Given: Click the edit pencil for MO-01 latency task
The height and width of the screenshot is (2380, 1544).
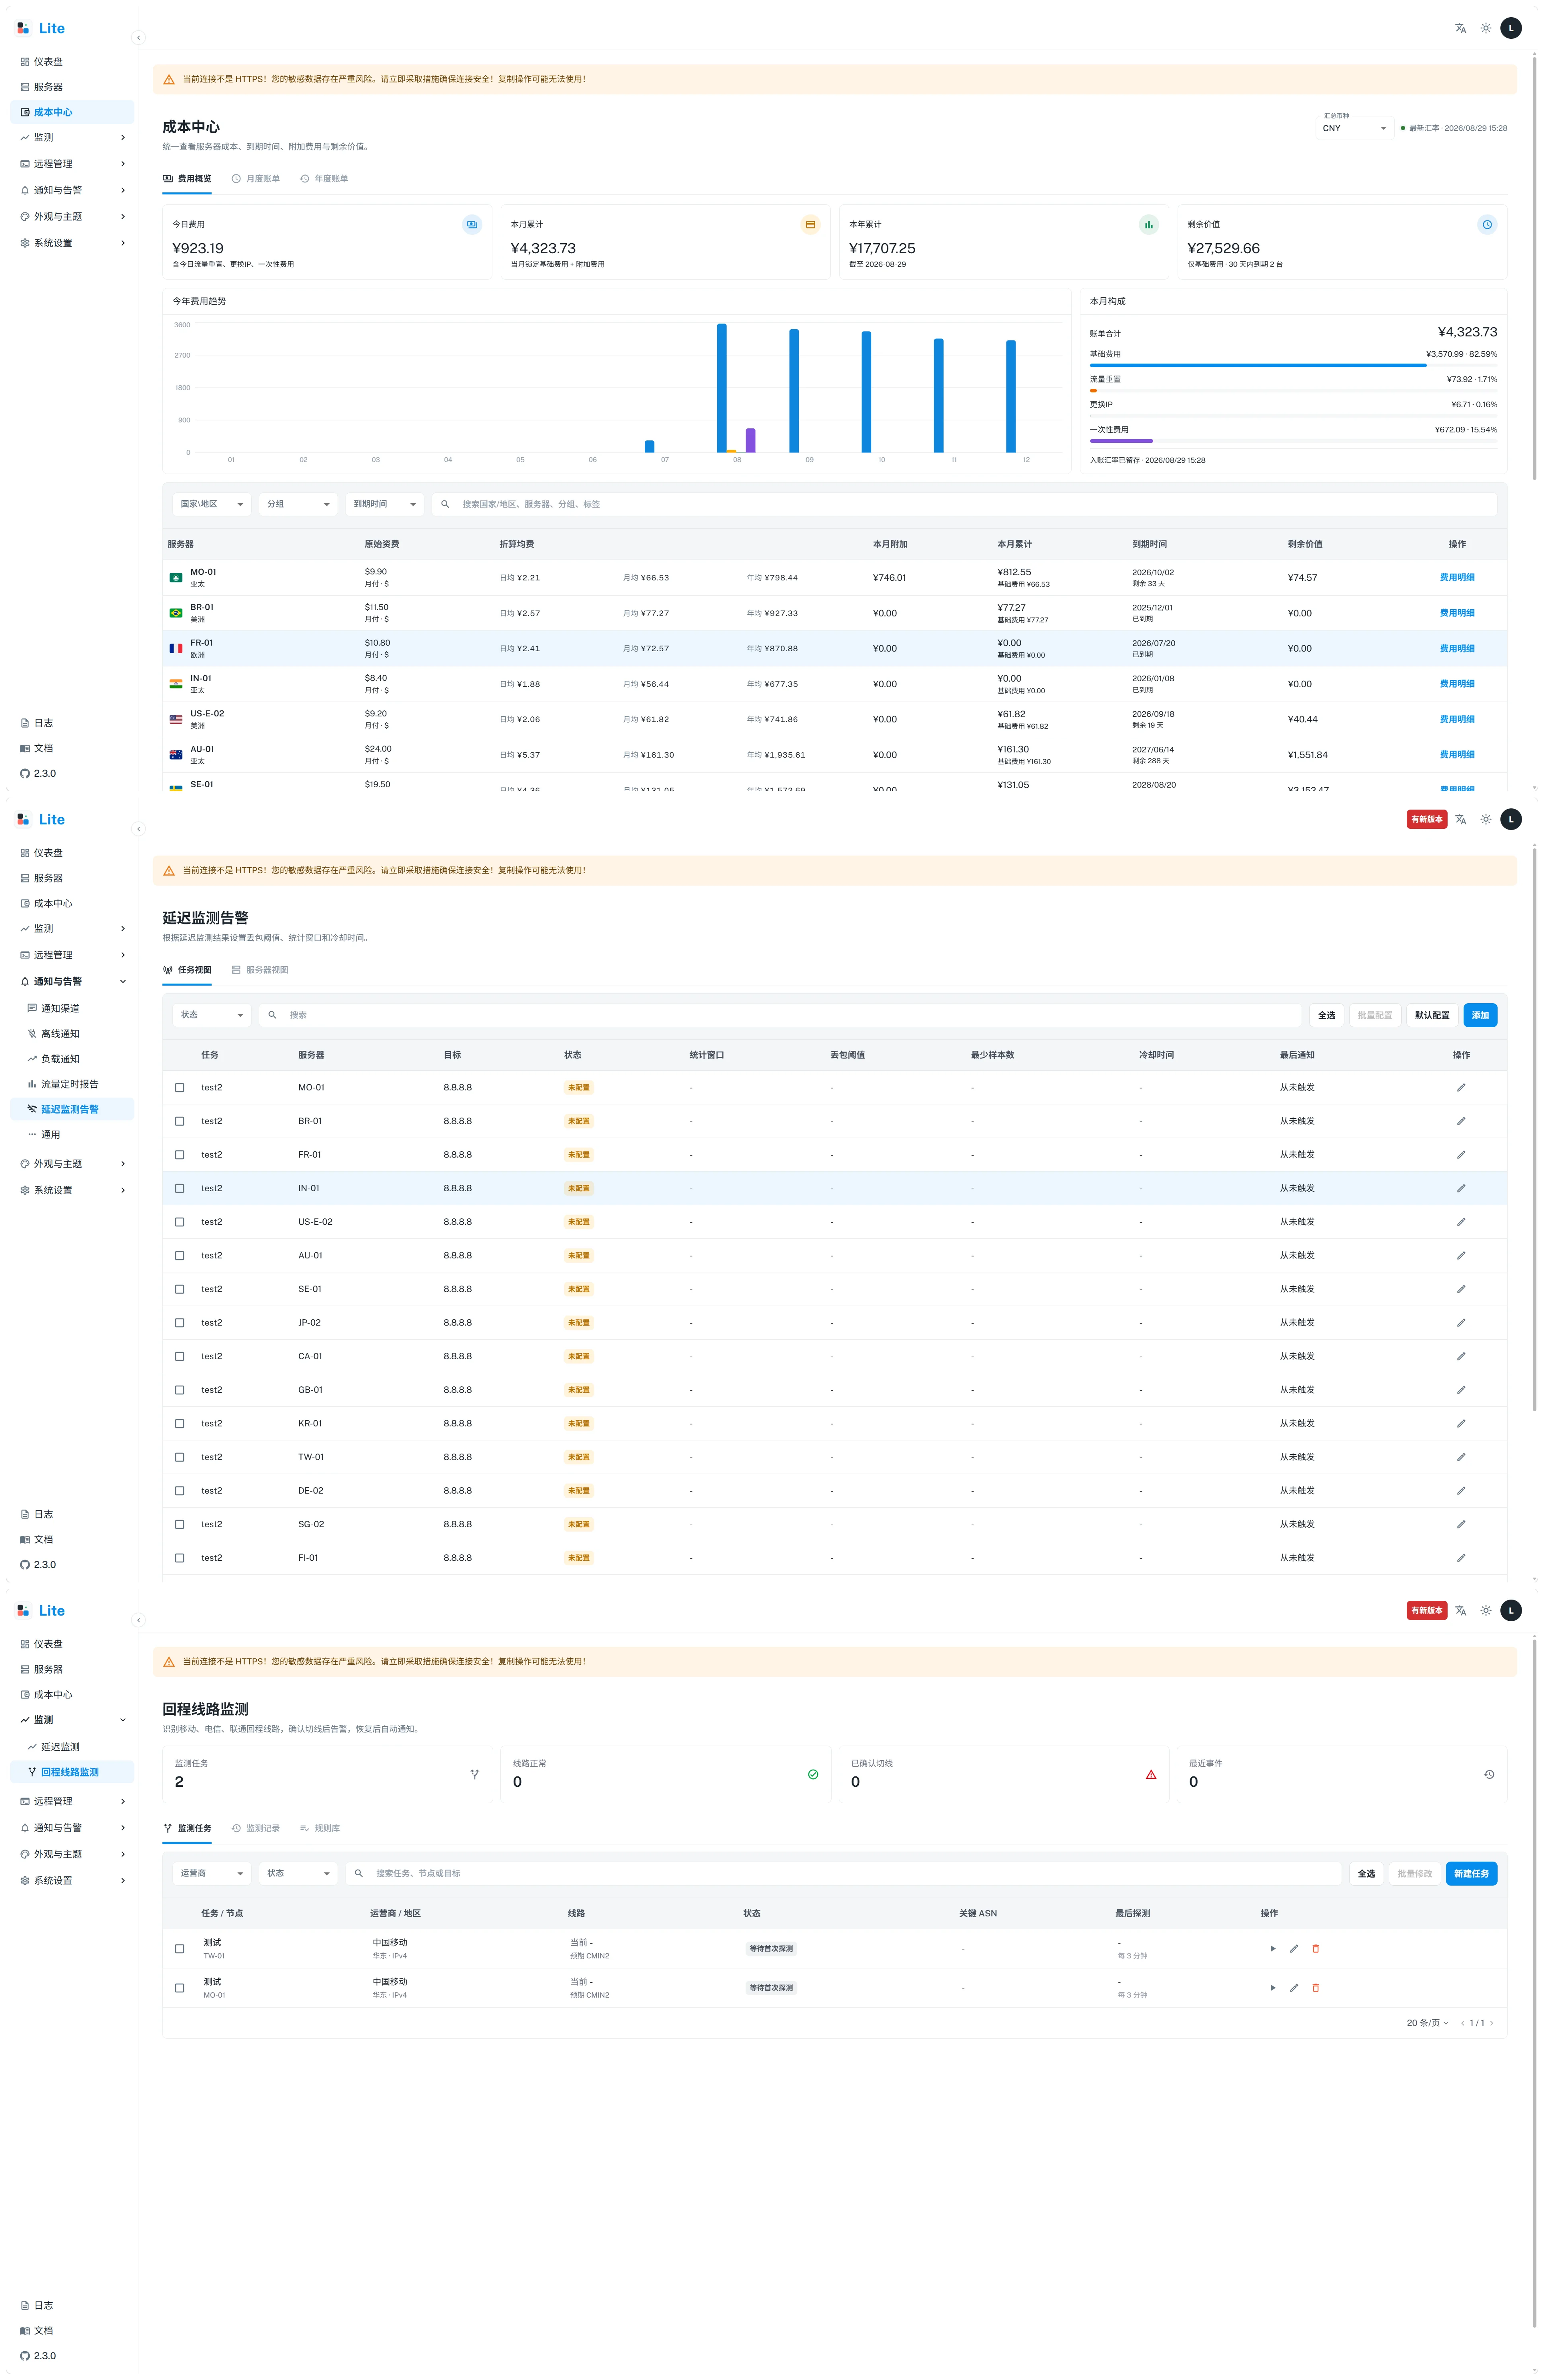Looking at the screenshot, I should [x=1460, y=1087].
